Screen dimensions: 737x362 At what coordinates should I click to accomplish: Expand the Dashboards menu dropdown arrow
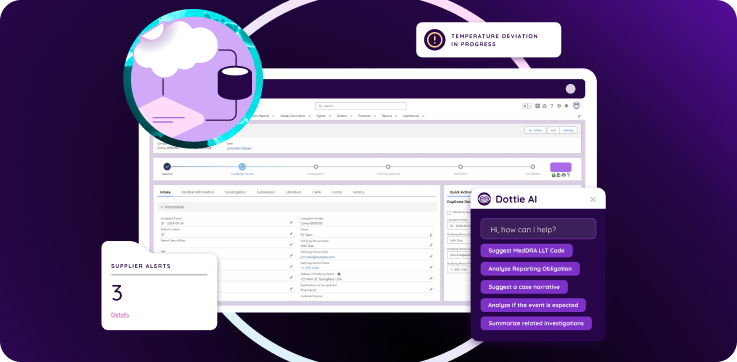click(x=423, y=116)
